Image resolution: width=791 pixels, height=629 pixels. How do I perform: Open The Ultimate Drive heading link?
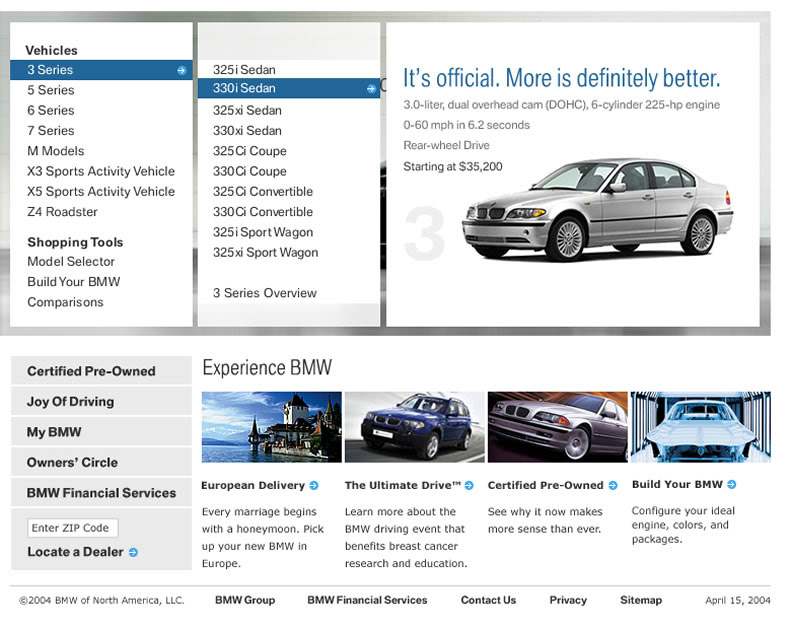point(403,485)
